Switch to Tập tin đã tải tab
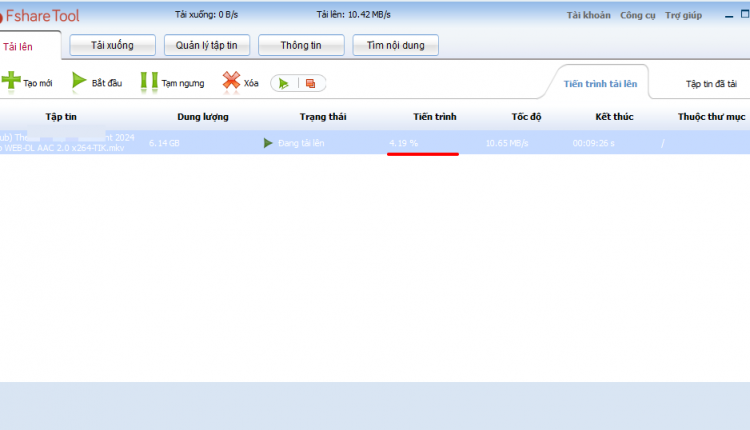Screen dimensions: 750x430 [711, 84]
